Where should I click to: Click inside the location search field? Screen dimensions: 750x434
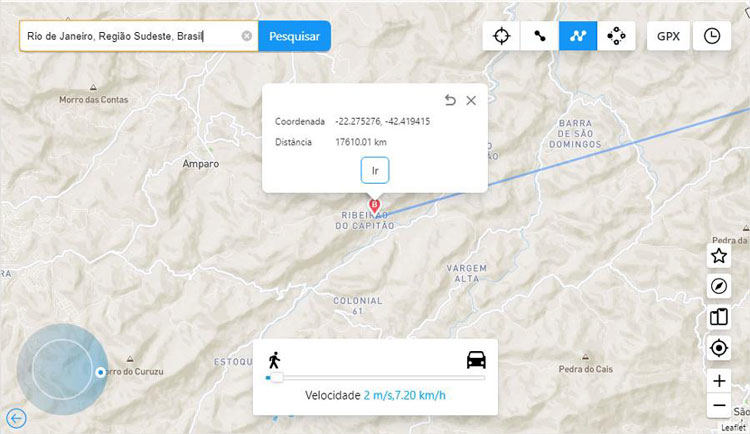coord(130,36)
